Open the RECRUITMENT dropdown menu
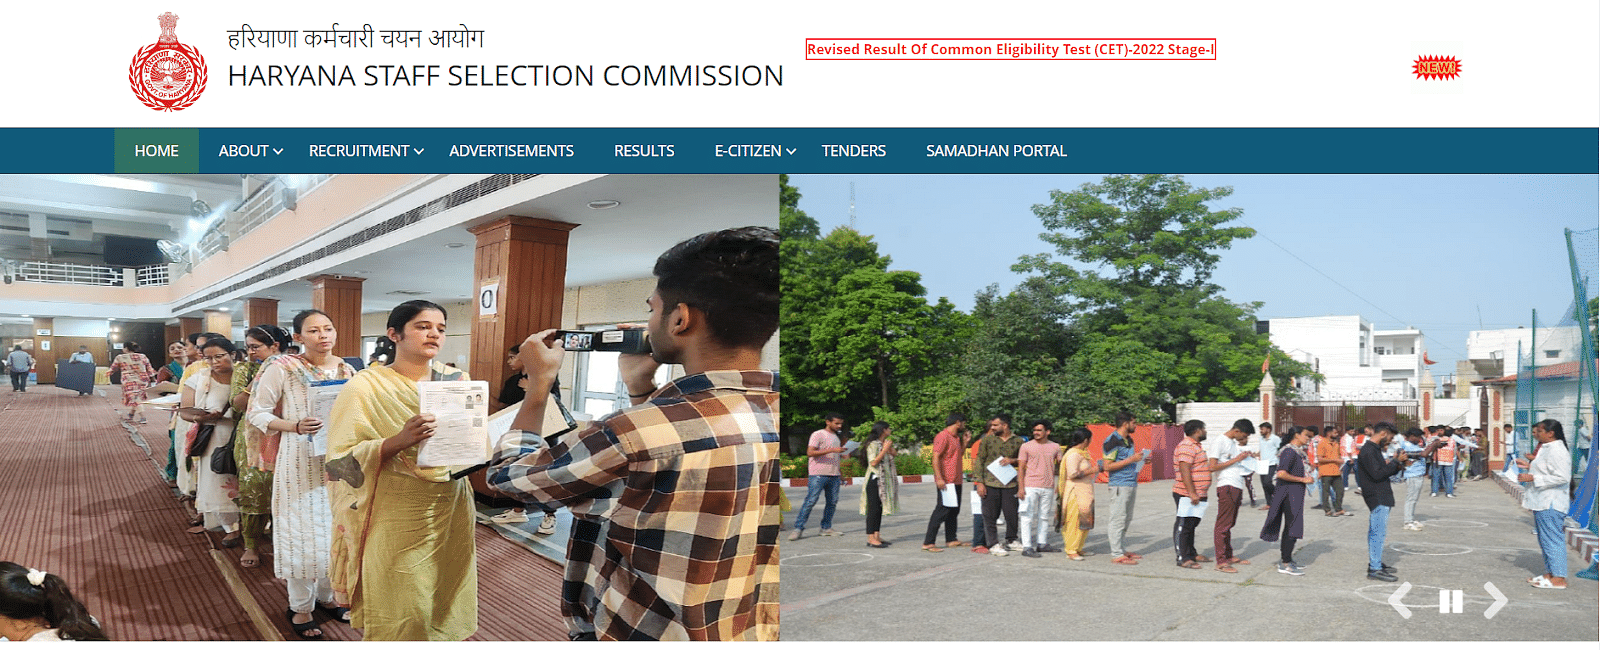The width and height of the screenshot is (1600, 650). click(366, 151)
